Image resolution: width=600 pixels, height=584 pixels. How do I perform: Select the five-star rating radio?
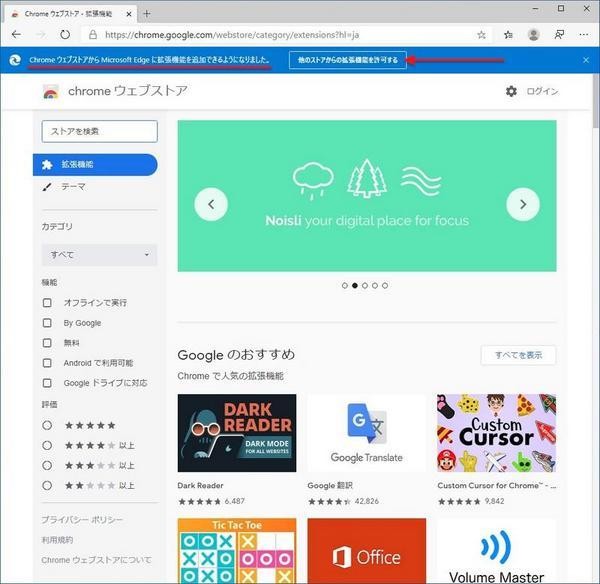47,425
